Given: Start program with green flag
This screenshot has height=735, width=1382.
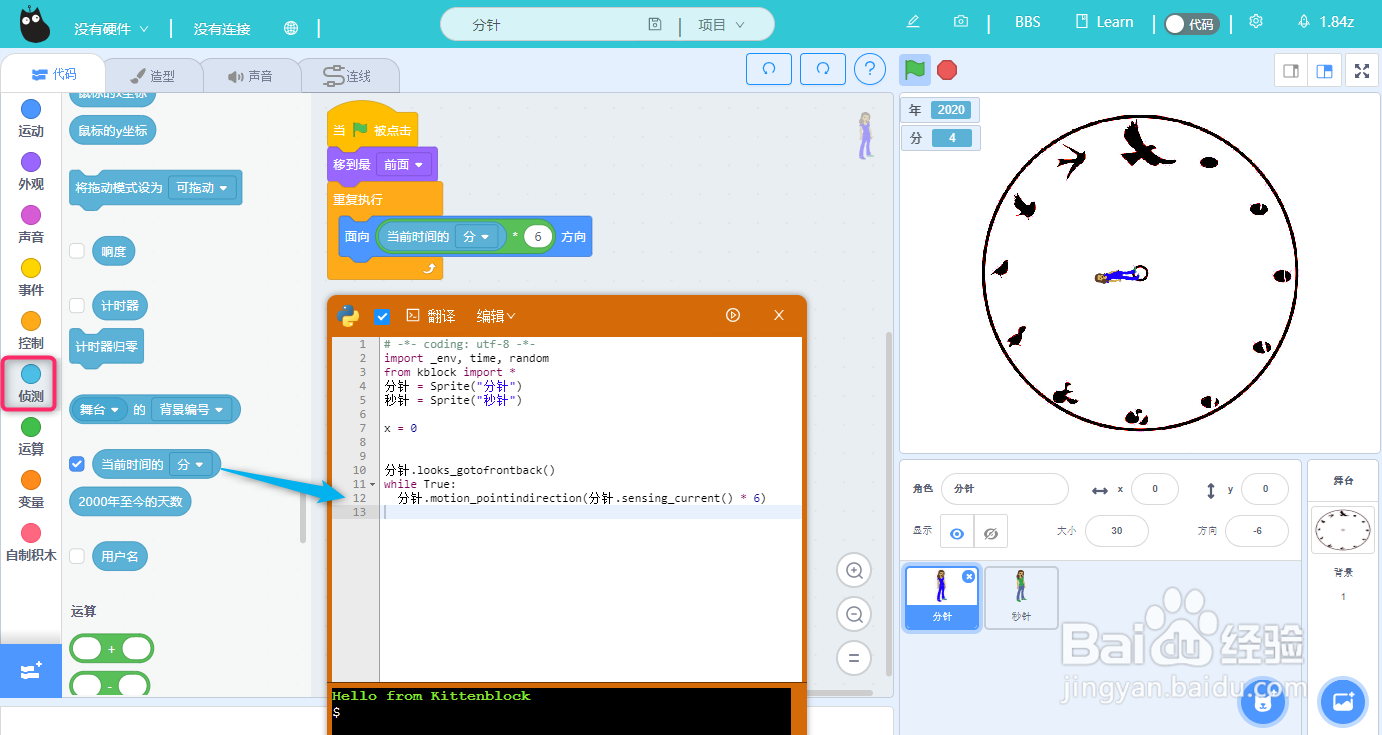Looking at the screenshot, I should [x=915, y=70].
